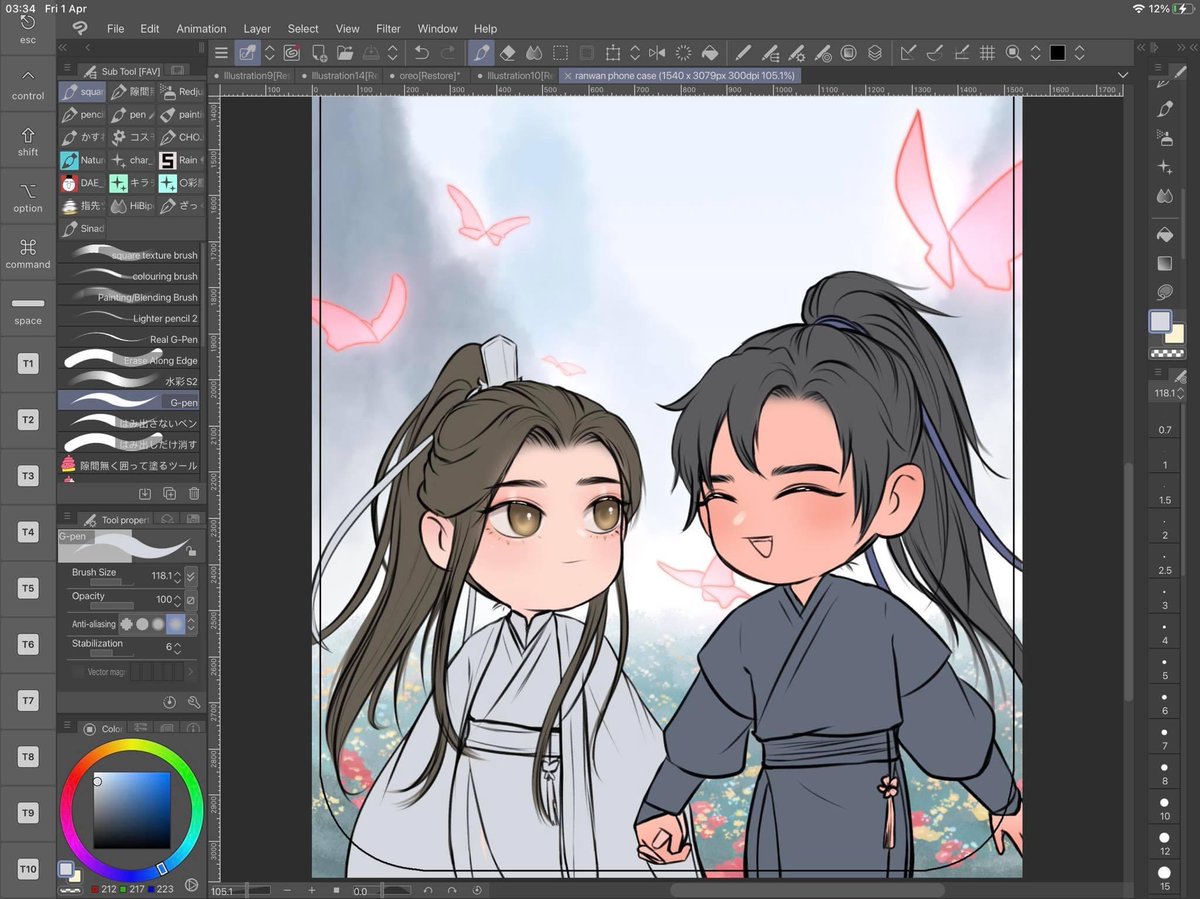1200x899 pixels.
Task: Toggle the tool property lock icon
Action: pyautogui.click(x=190, y=549)
